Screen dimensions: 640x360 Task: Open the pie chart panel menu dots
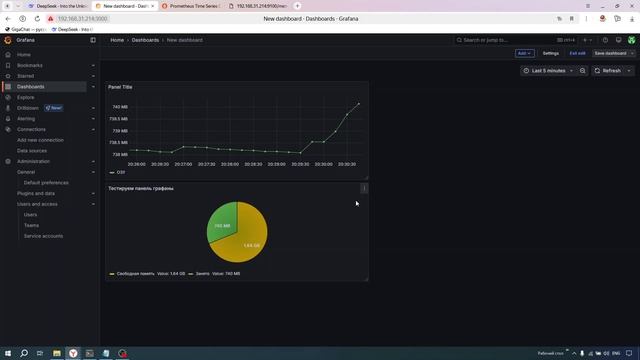[364, 188]
